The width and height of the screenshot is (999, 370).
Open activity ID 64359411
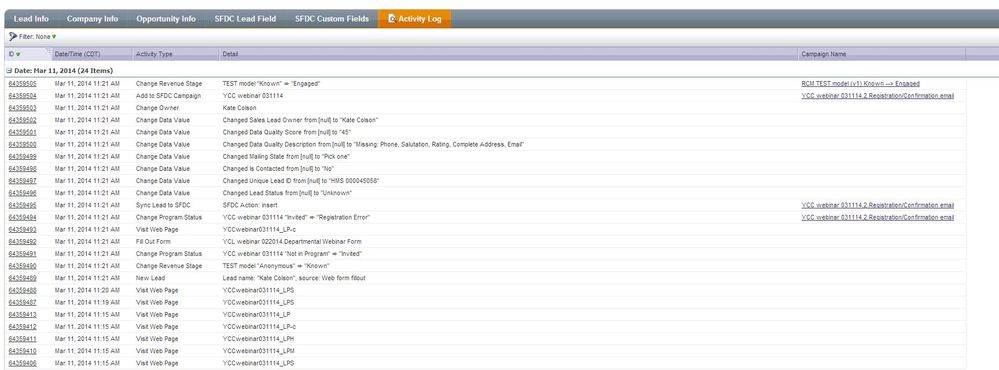tap(22, 339)
